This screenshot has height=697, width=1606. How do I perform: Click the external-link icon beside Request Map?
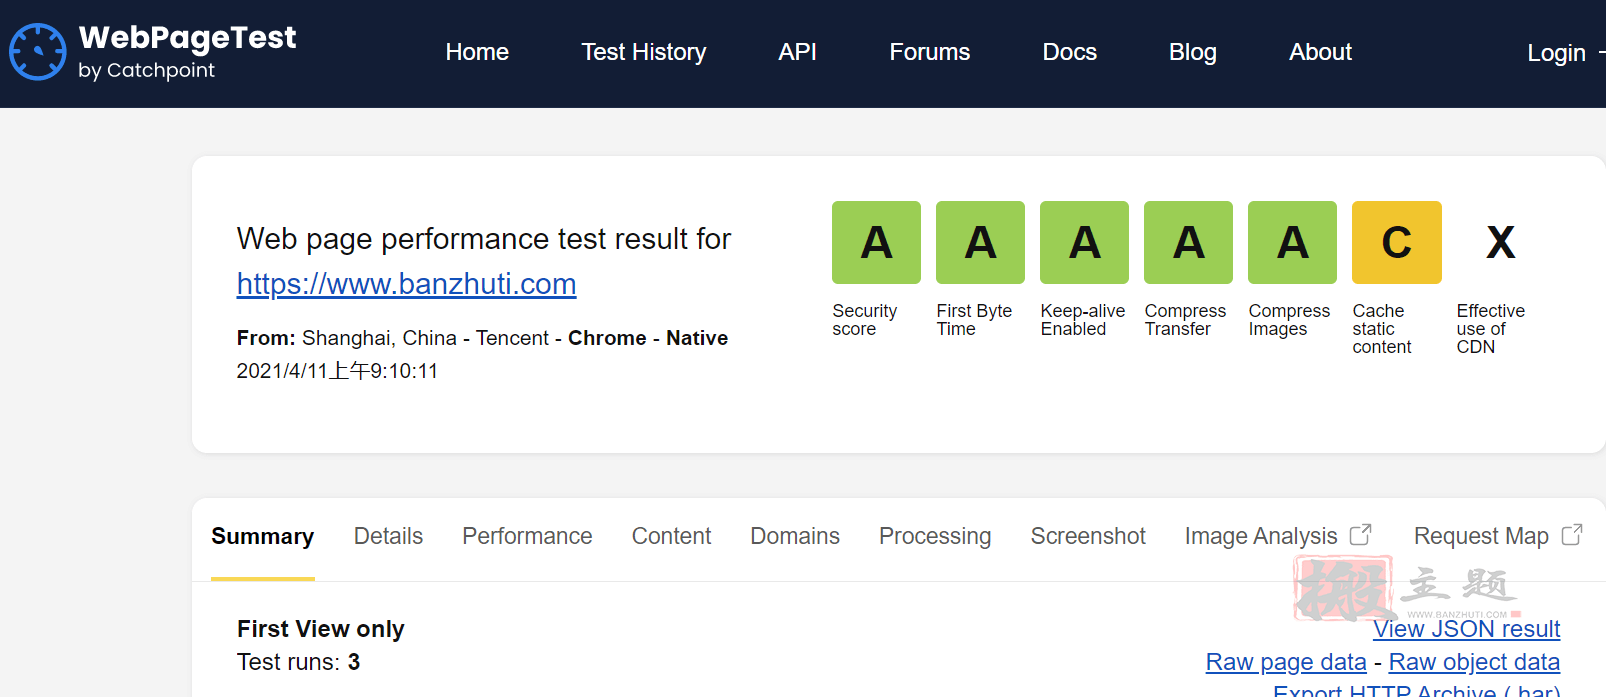1572,535
